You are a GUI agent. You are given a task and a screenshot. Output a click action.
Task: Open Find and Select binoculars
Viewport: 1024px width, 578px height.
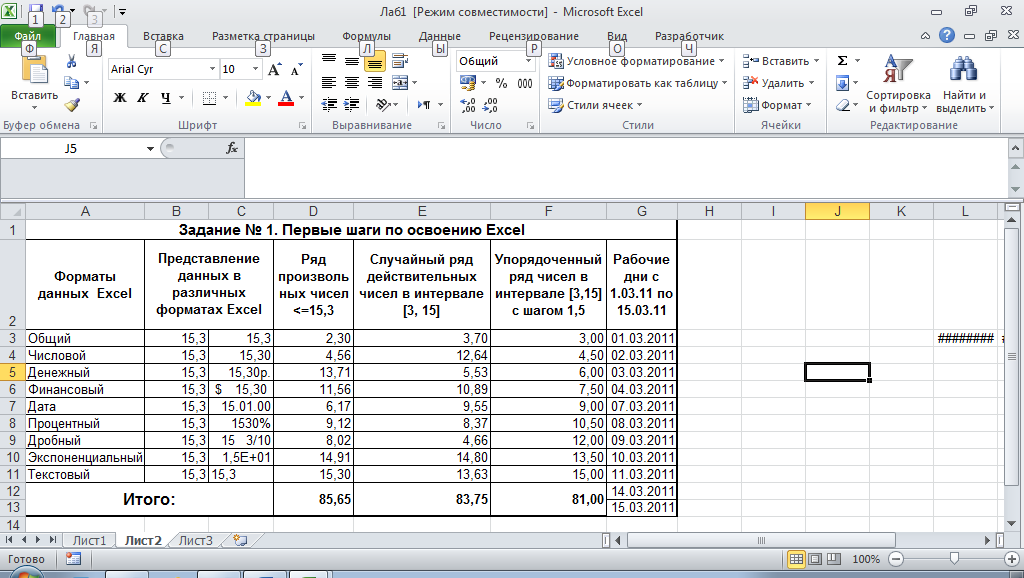tap(965, 84)
